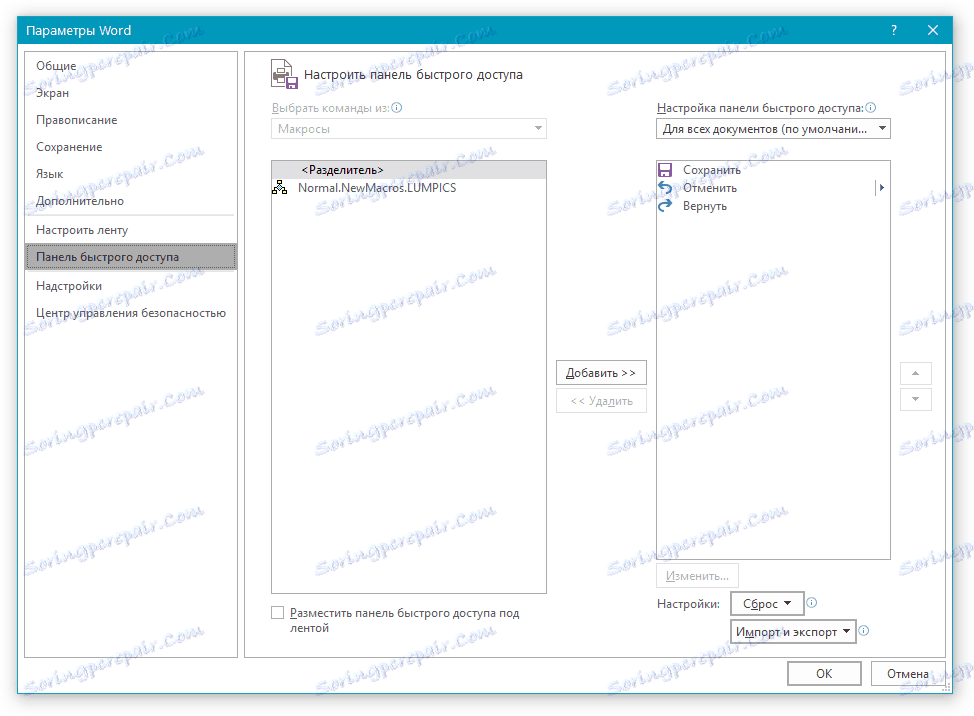
Task: Click the Redo icon beside Вернуть
Action: [x=665, y=206]
